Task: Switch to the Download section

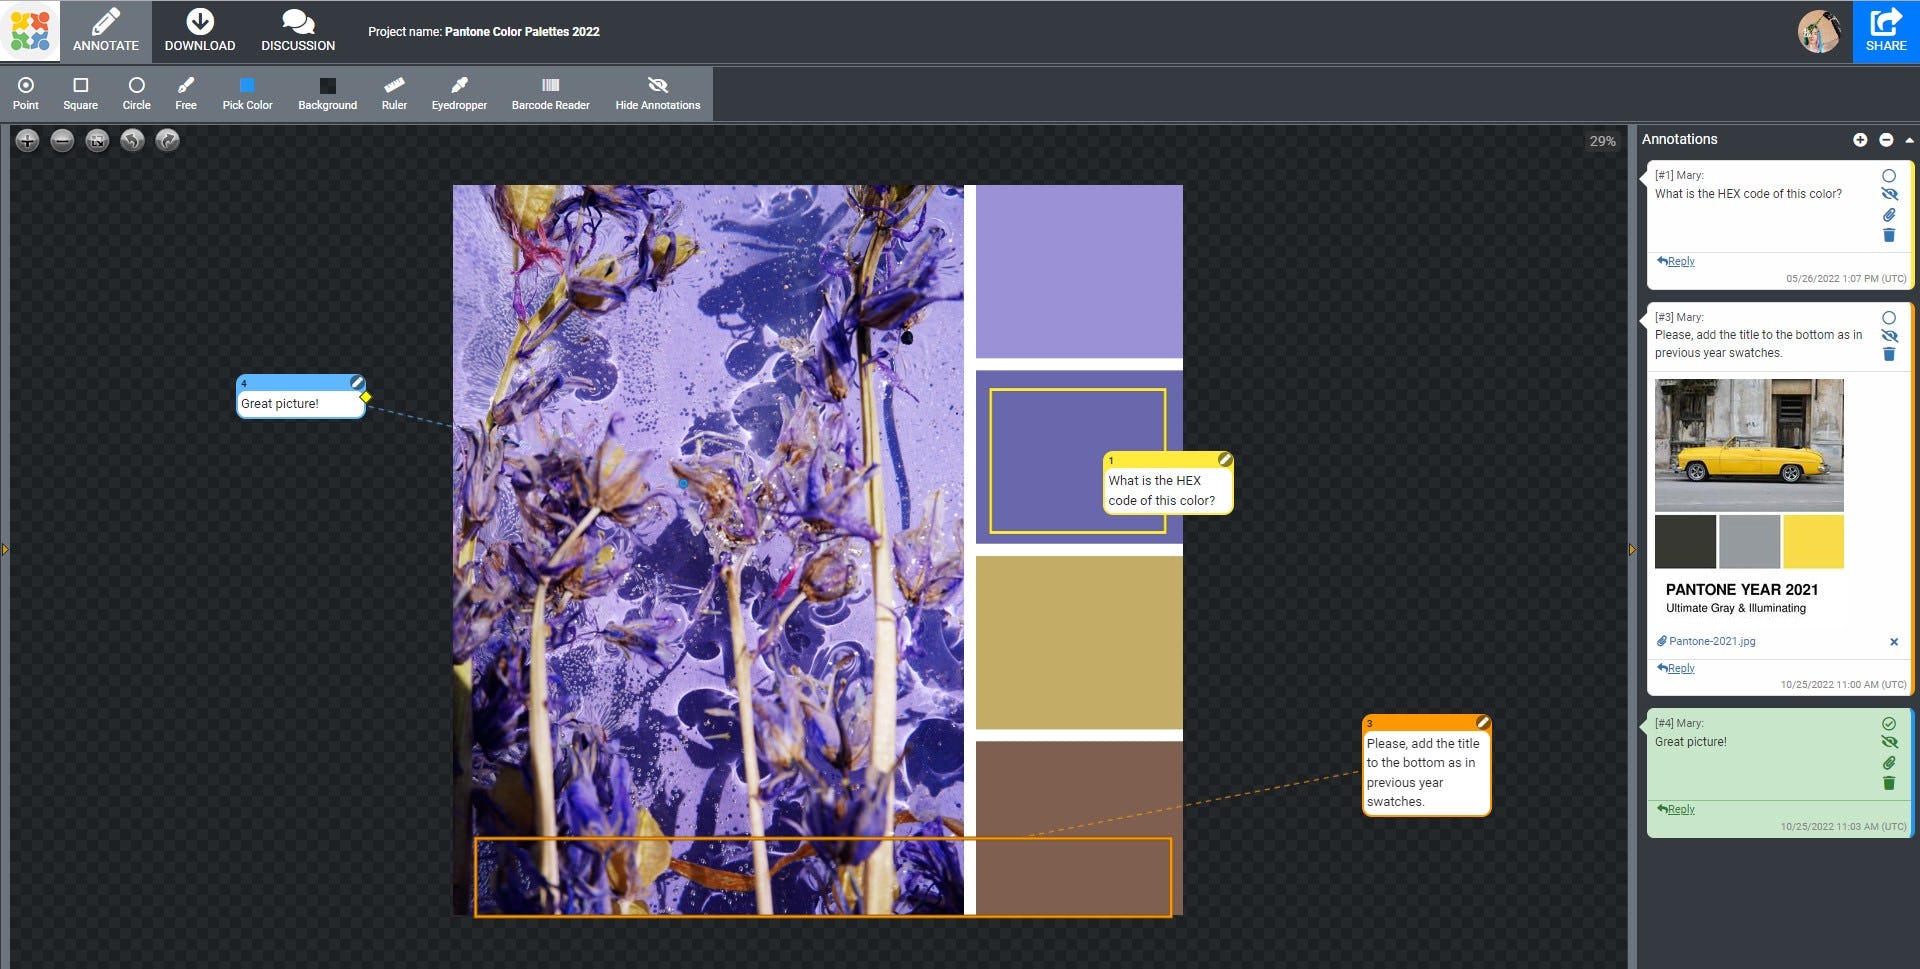Action: click(199, 30)
